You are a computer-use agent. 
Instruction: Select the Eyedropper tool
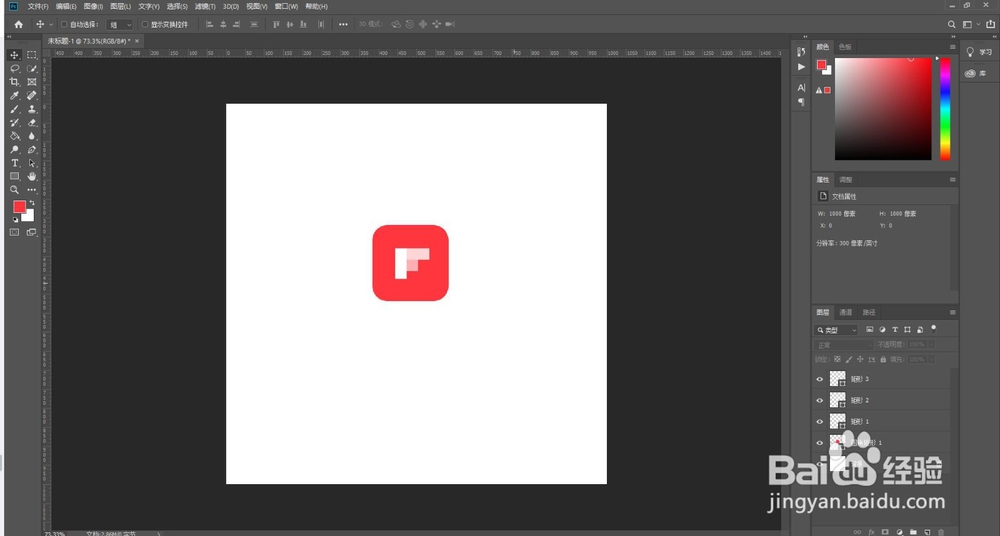pyautogui.click(x=14, y=96)
